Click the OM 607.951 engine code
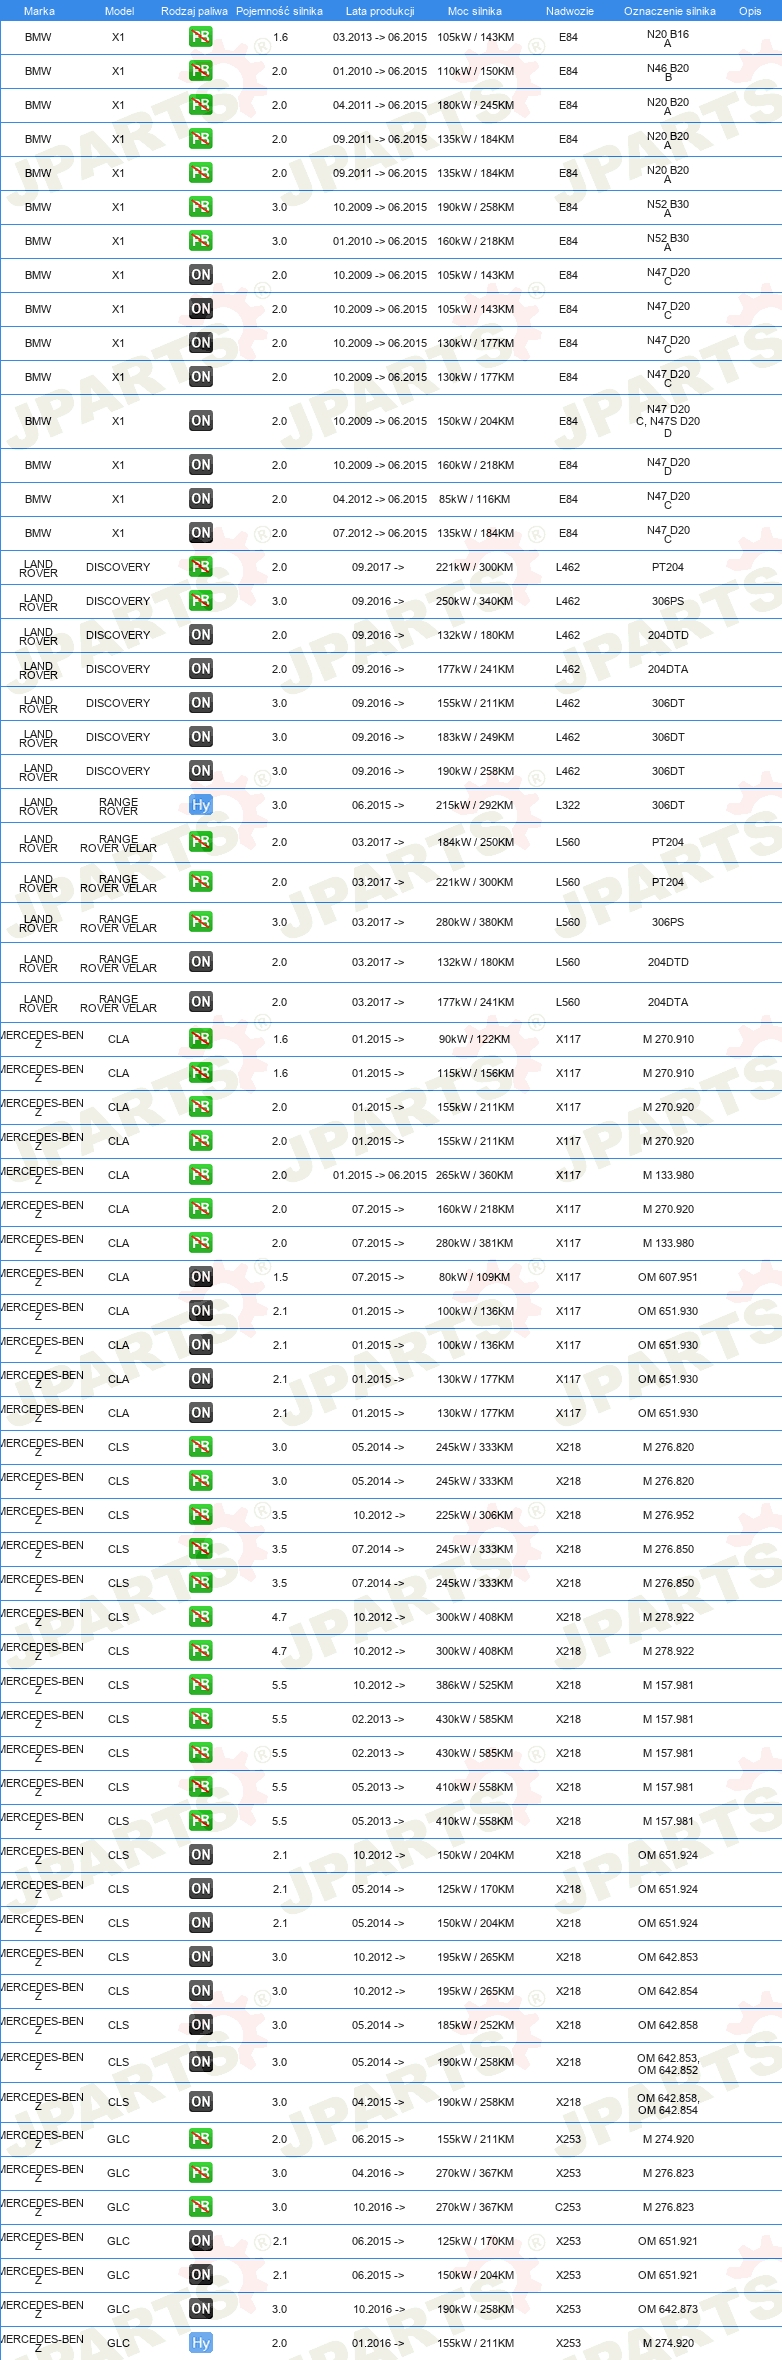Screen dimensions: 782x2360 [x=668, y=1277]
